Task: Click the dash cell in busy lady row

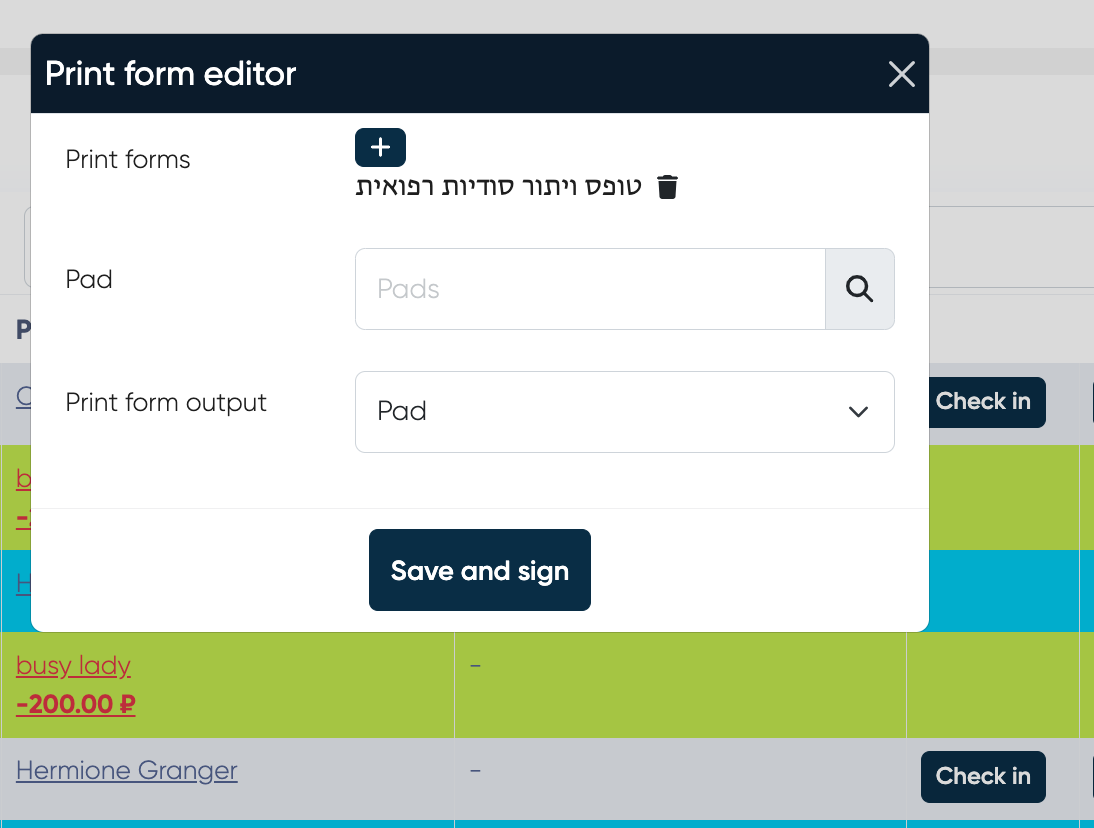Action: point(475,665)
